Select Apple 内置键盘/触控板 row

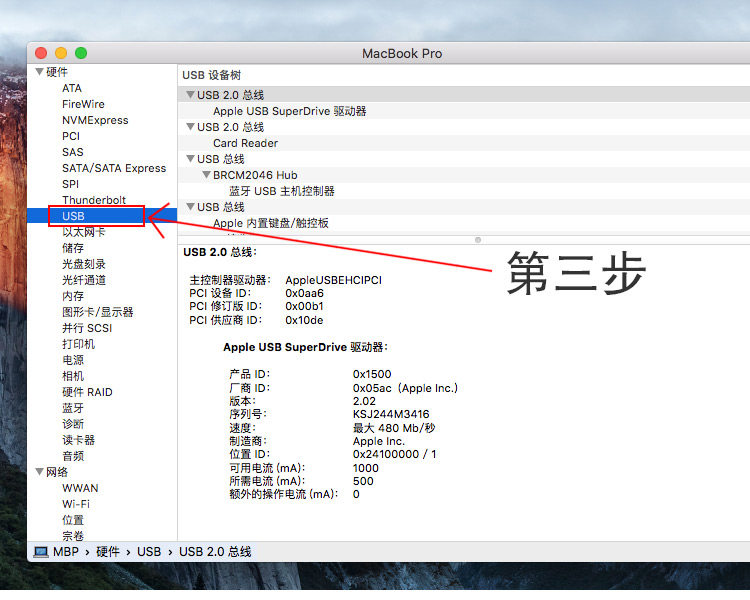pyautogui.click(x=271, y=223)
